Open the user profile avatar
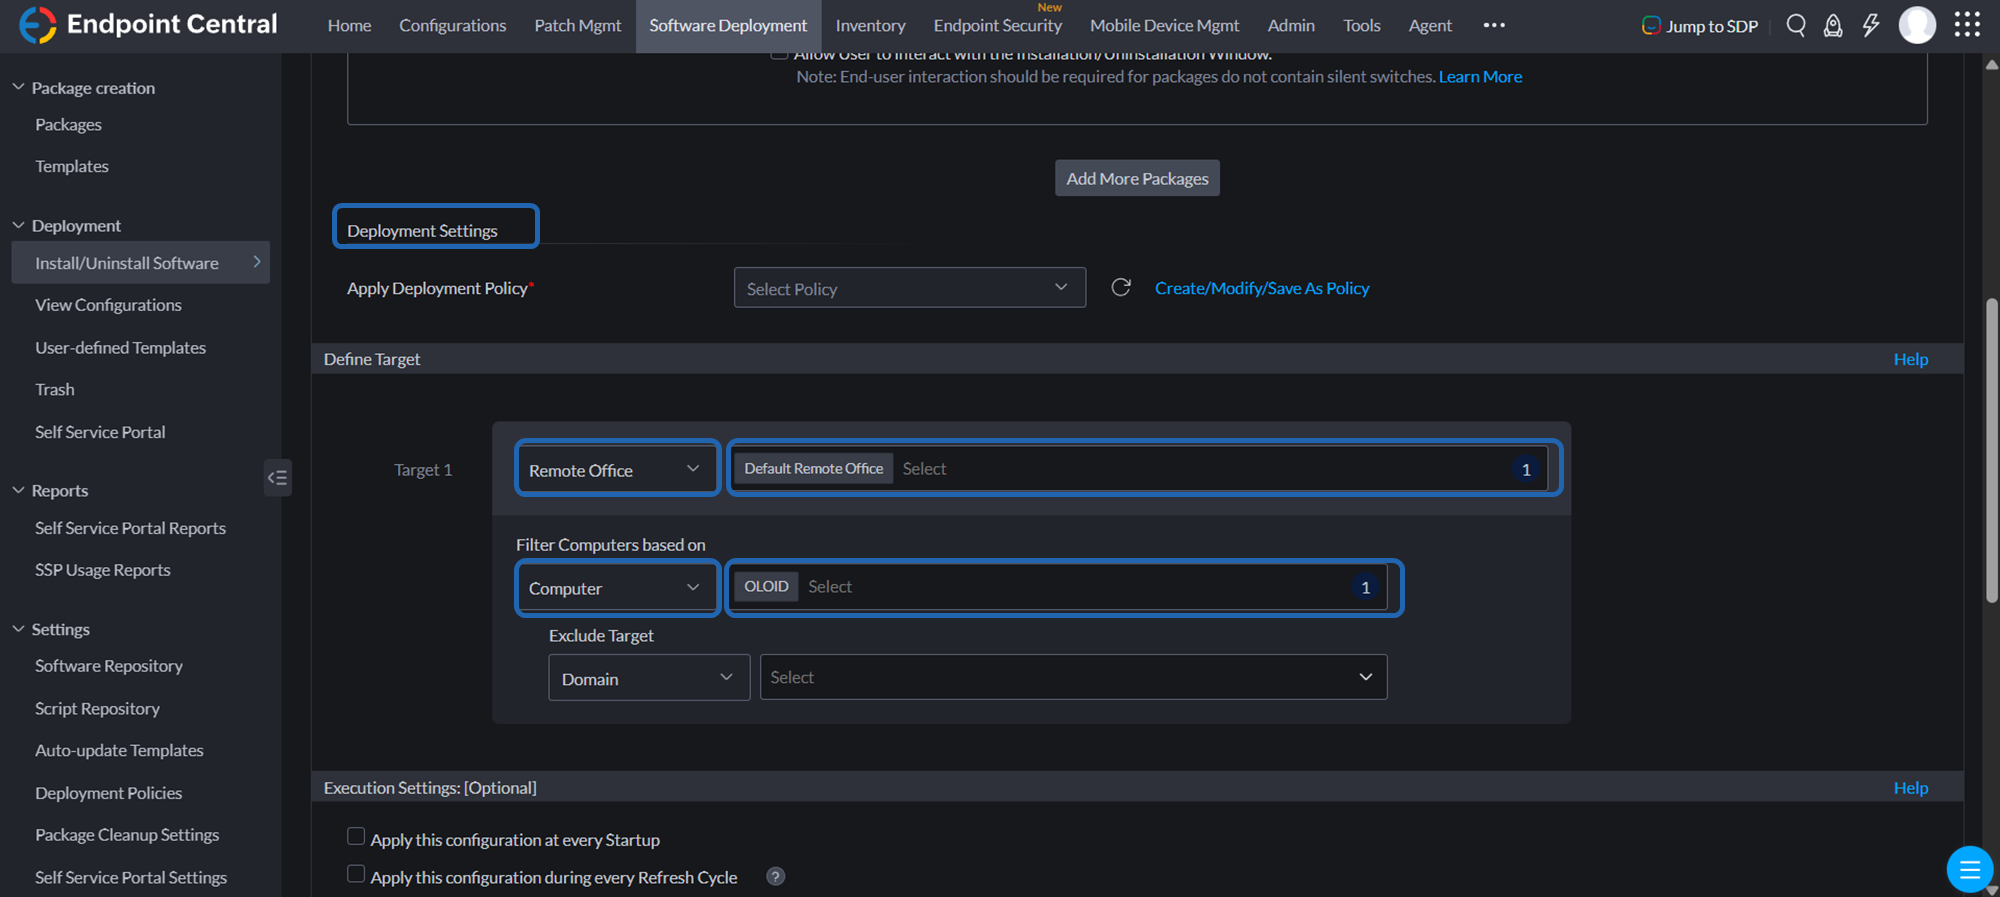 click(1917, 25)
